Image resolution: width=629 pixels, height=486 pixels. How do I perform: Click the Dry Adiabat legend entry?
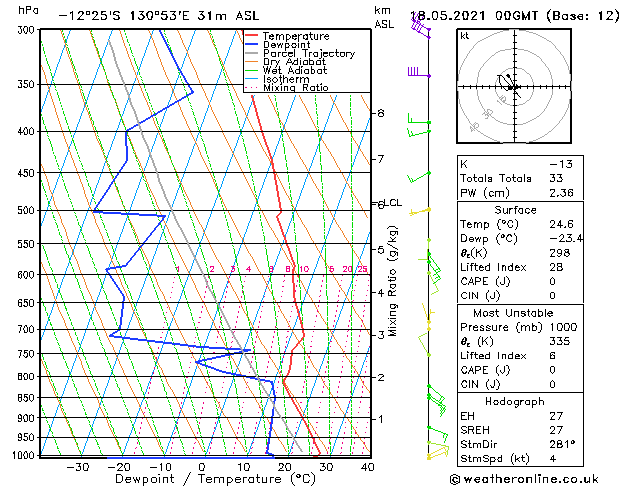click(x=294, y=62)
